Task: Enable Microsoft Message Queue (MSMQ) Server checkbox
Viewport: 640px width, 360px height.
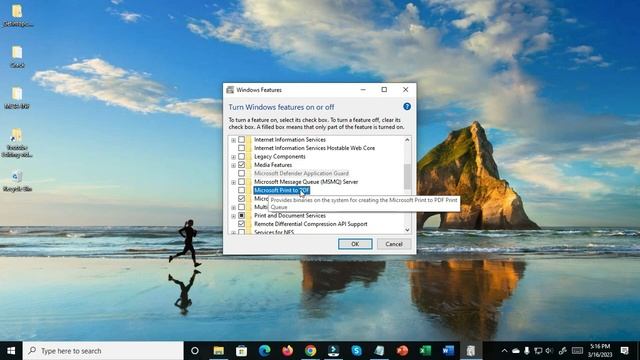Action: pyautogui.click(x=241, y=182)
